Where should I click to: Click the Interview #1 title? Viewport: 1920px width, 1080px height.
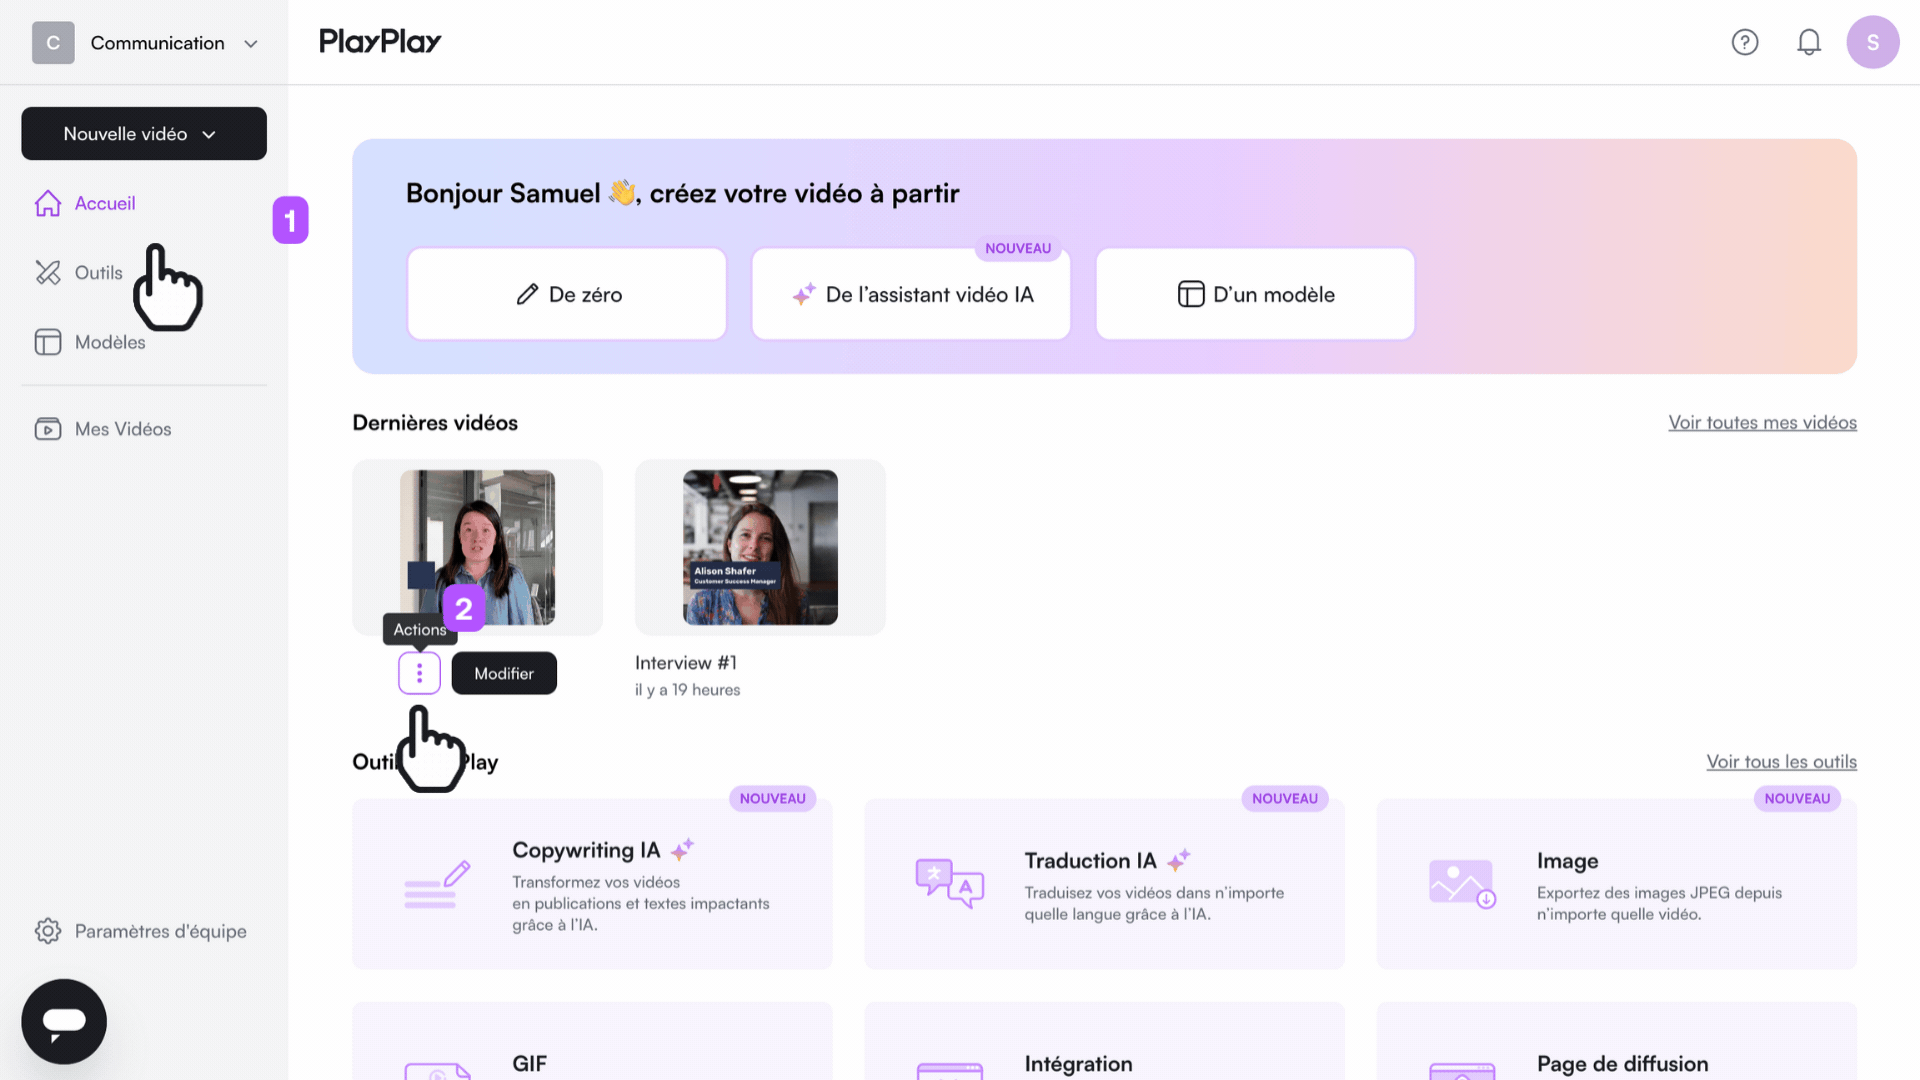pyautogui.click(x=685, y=662)
